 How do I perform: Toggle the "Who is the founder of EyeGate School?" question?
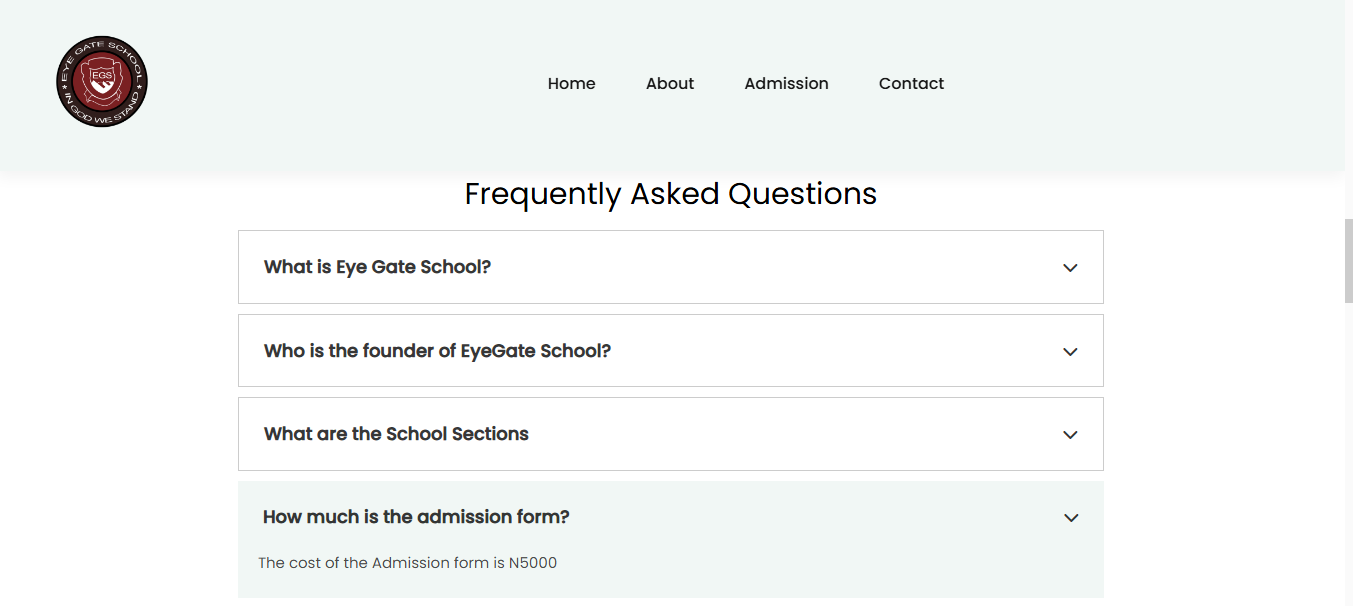point(437,351)
